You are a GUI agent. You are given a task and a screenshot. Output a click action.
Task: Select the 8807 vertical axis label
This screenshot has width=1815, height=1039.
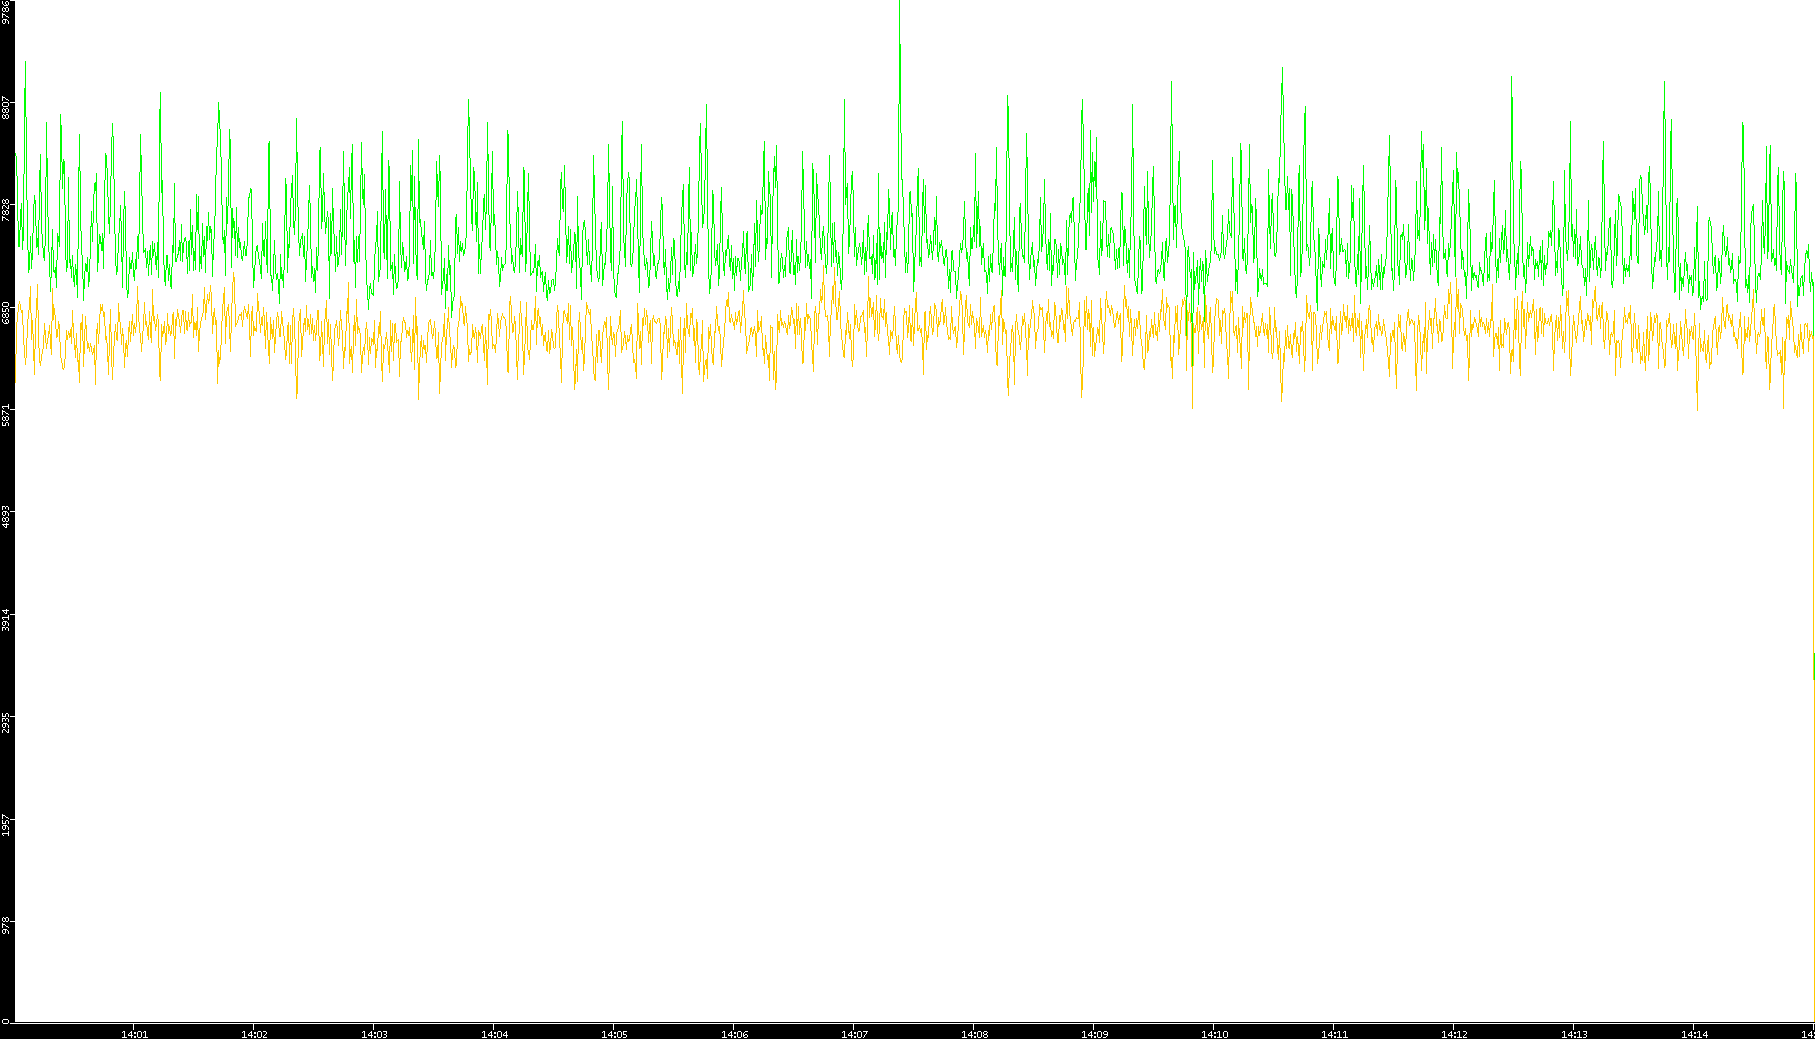click(x=6, y=107)
